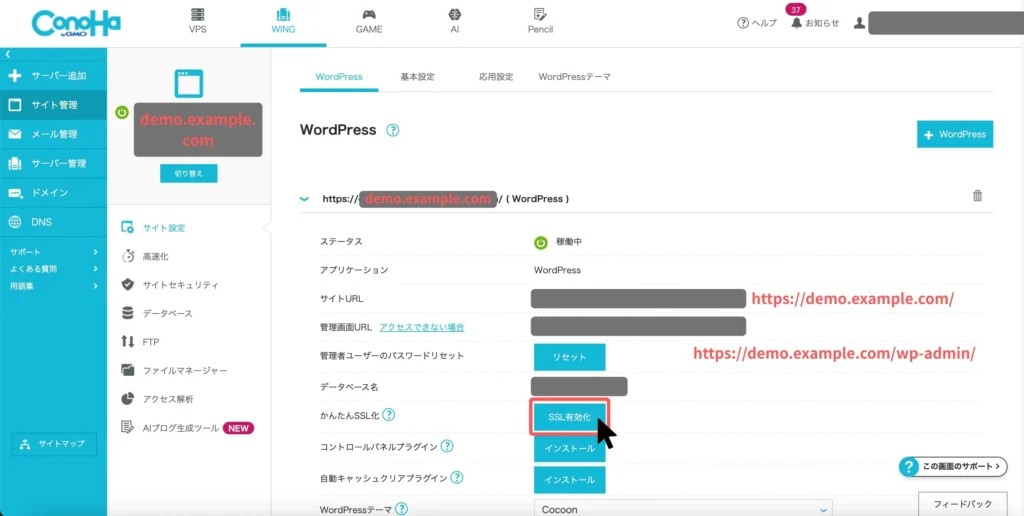This screenshot has height=516, width=1024.
Task: Click SSL有効化 button
Action: click(569, 417)
